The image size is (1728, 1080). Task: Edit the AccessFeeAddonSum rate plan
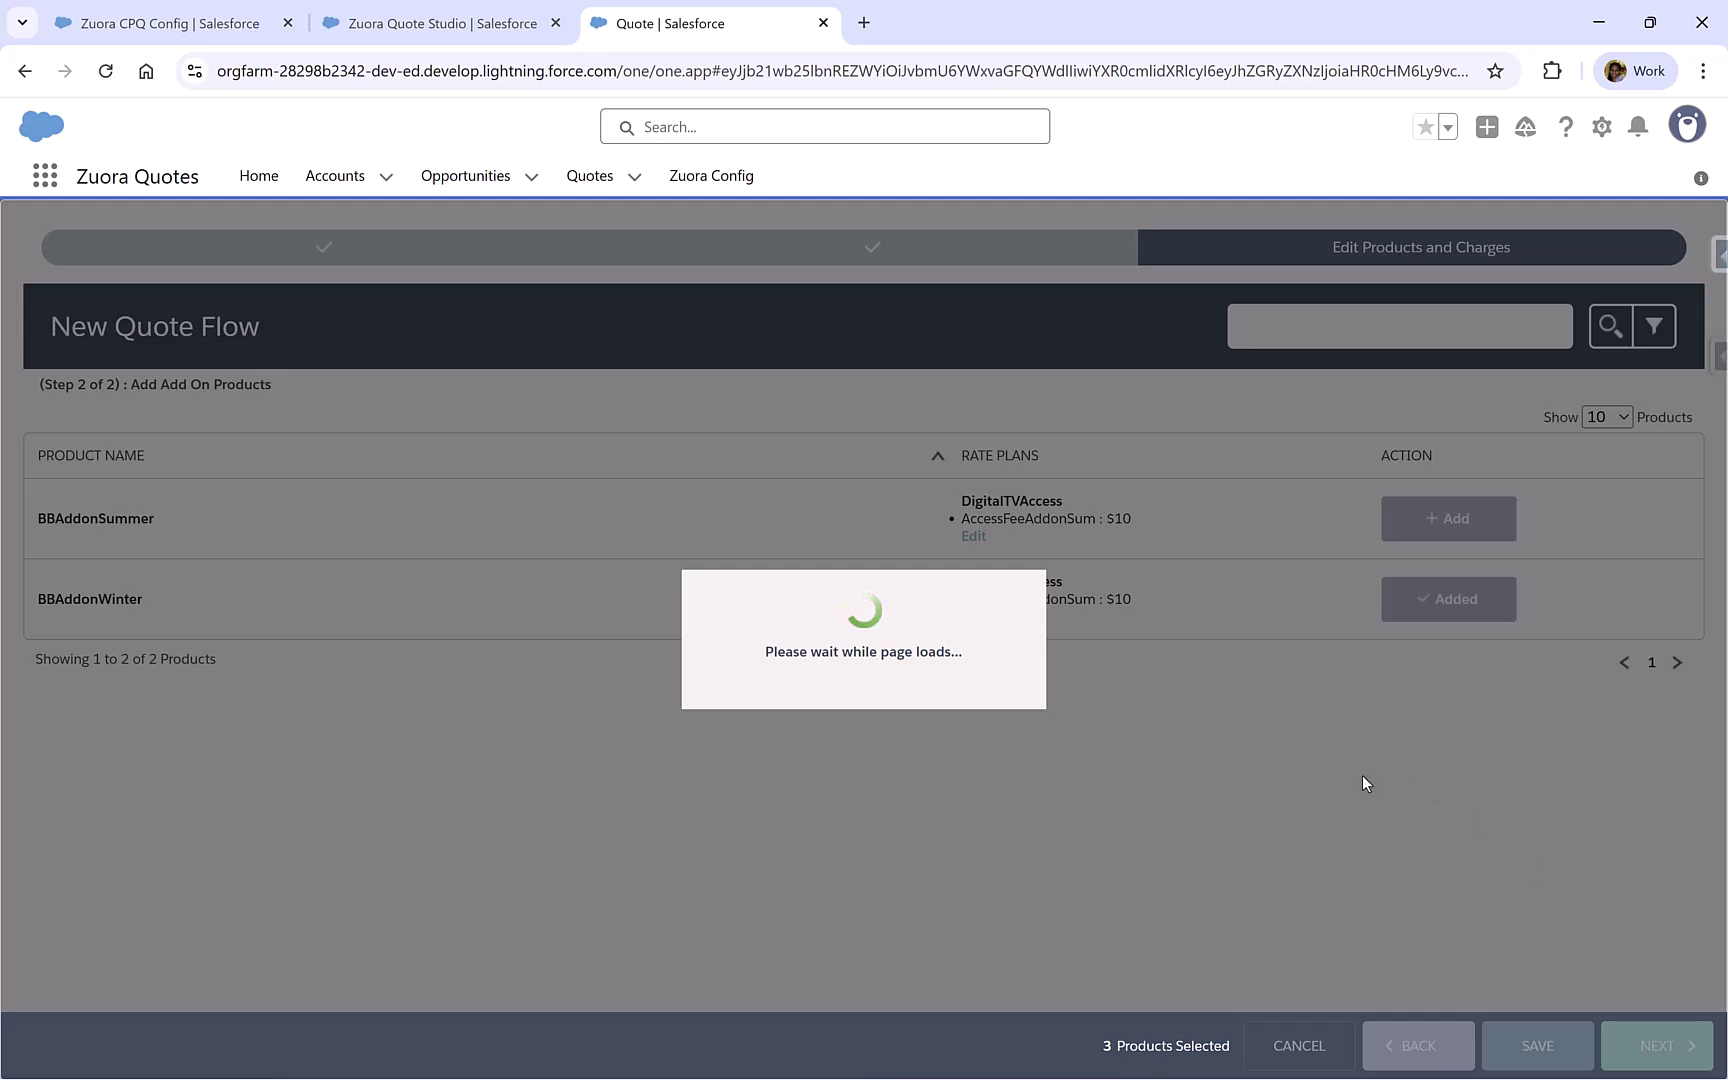point(972,535)
